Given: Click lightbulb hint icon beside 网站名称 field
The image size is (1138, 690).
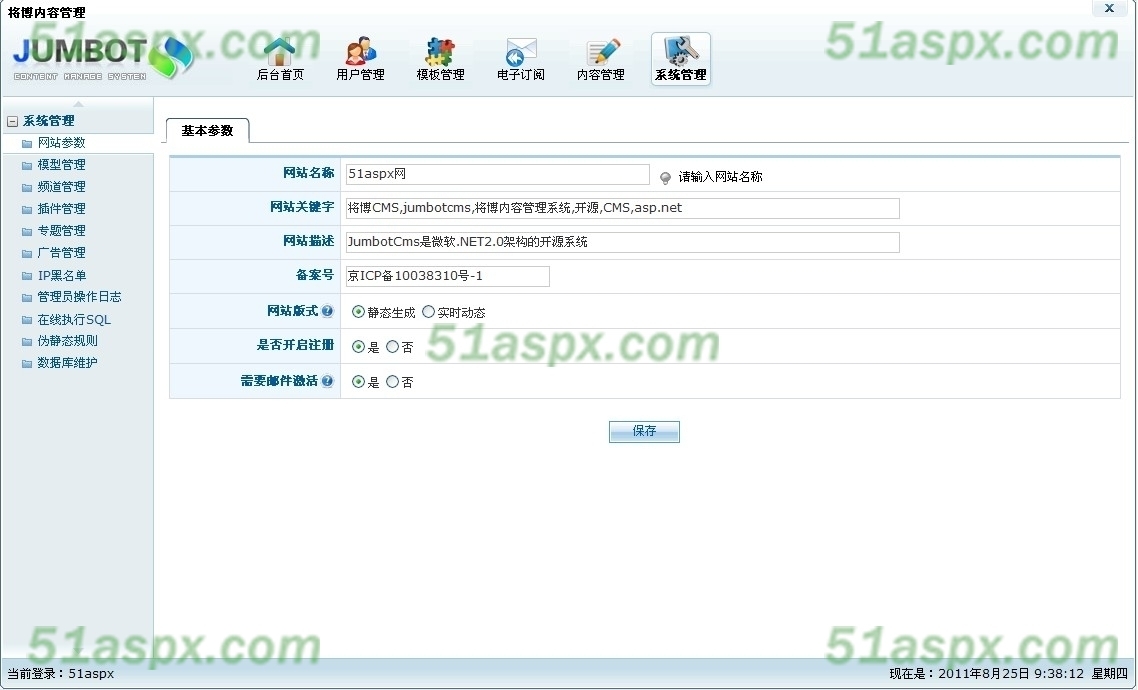Looking at the screenshot, I should (665, 177).
